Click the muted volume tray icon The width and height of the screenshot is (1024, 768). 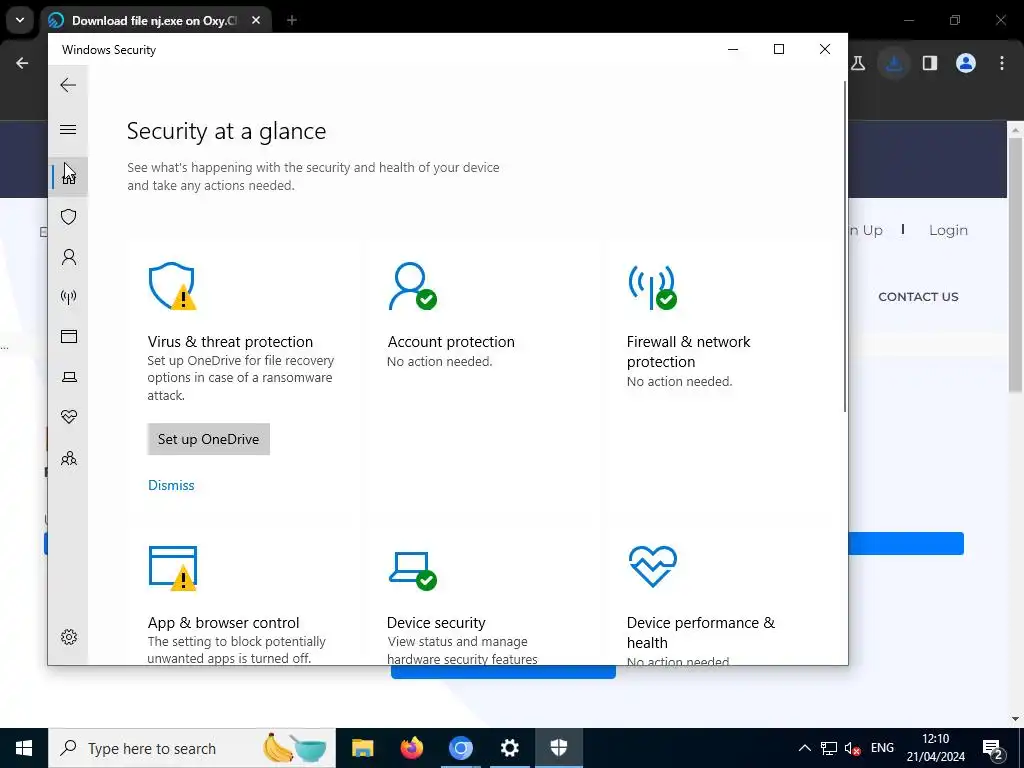852,748
